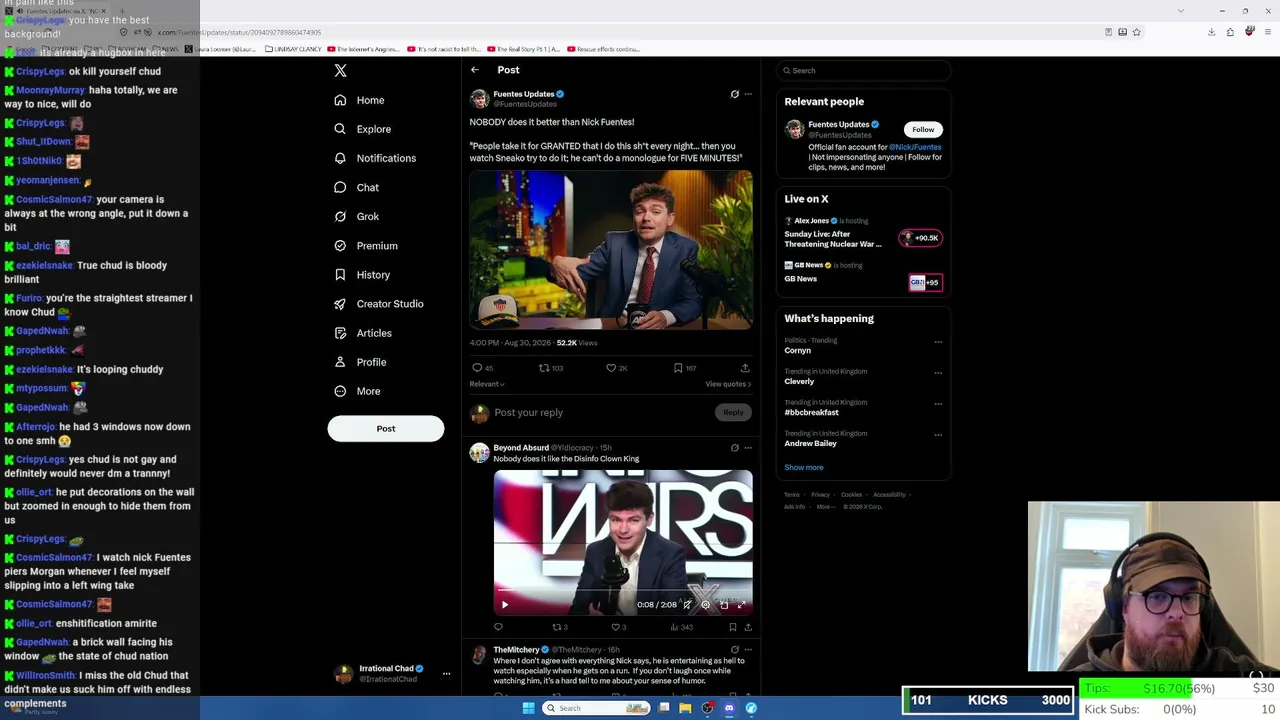Open Grok from the sidebar
The width and height of the screenshot is (1280, 720).
356,216
